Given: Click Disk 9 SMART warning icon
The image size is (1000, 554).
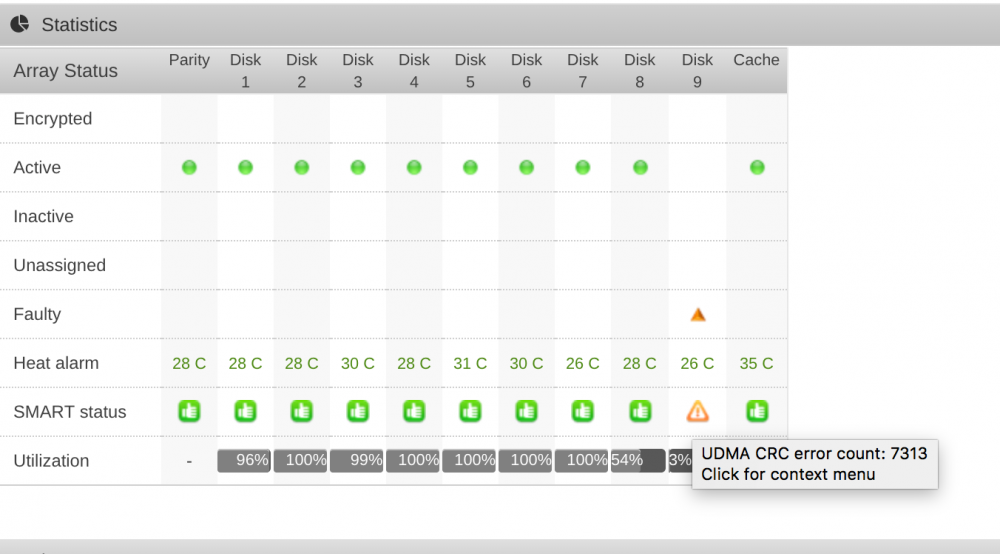Looking at the screenshot, I should [x=697, y=412].
